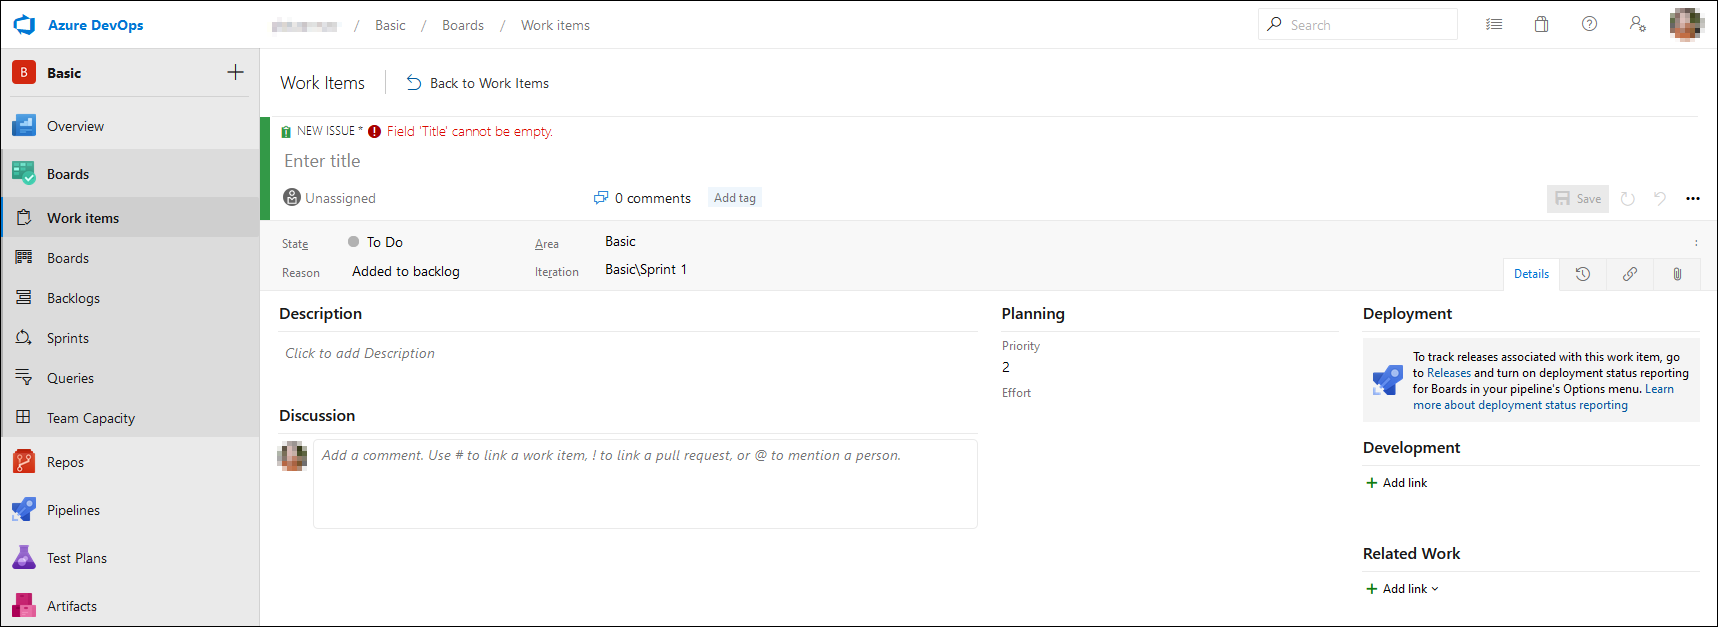Image resolution: width=1718 pixels, height=627 pixels.
Task: Expand the Add link dropdown under Related Work
Action: tap(1402, 589)
